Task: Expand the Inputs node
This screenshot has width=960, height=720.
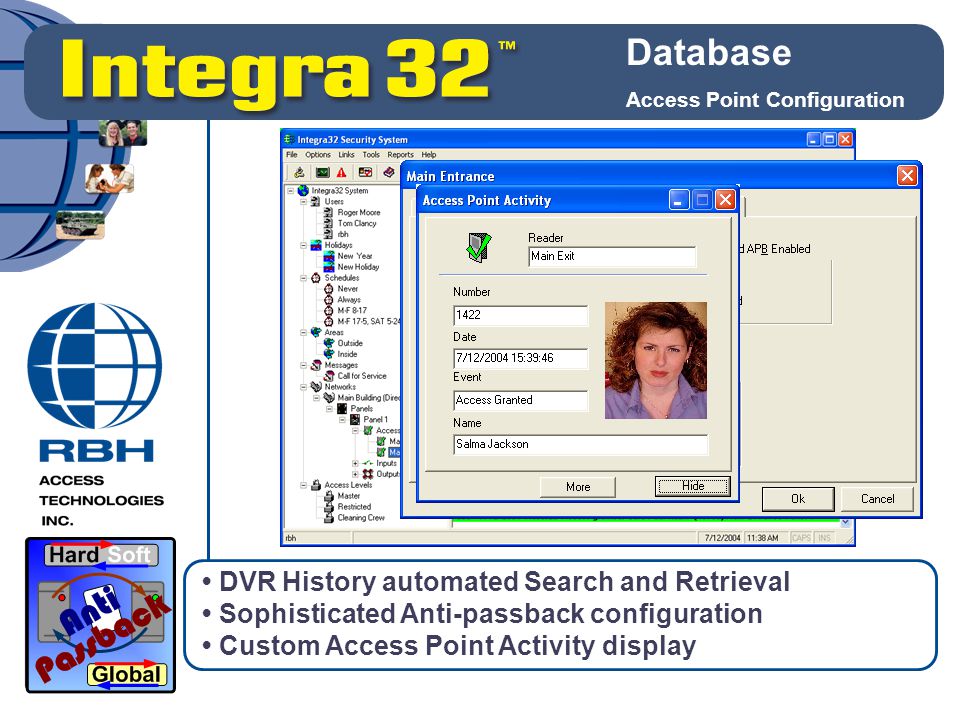Action: tap(355, 463)
